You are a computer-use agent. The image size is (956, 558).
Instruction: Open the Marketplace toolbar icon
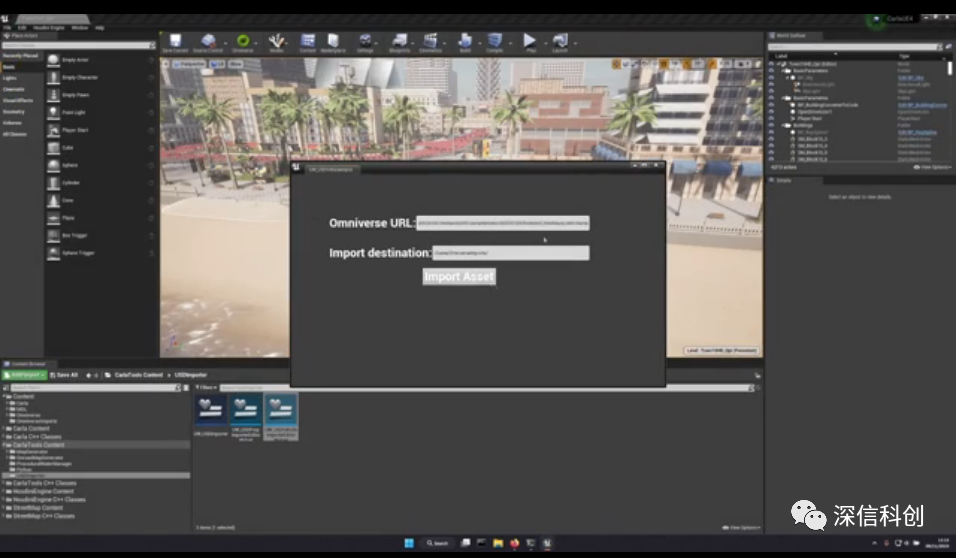[333, 41]
